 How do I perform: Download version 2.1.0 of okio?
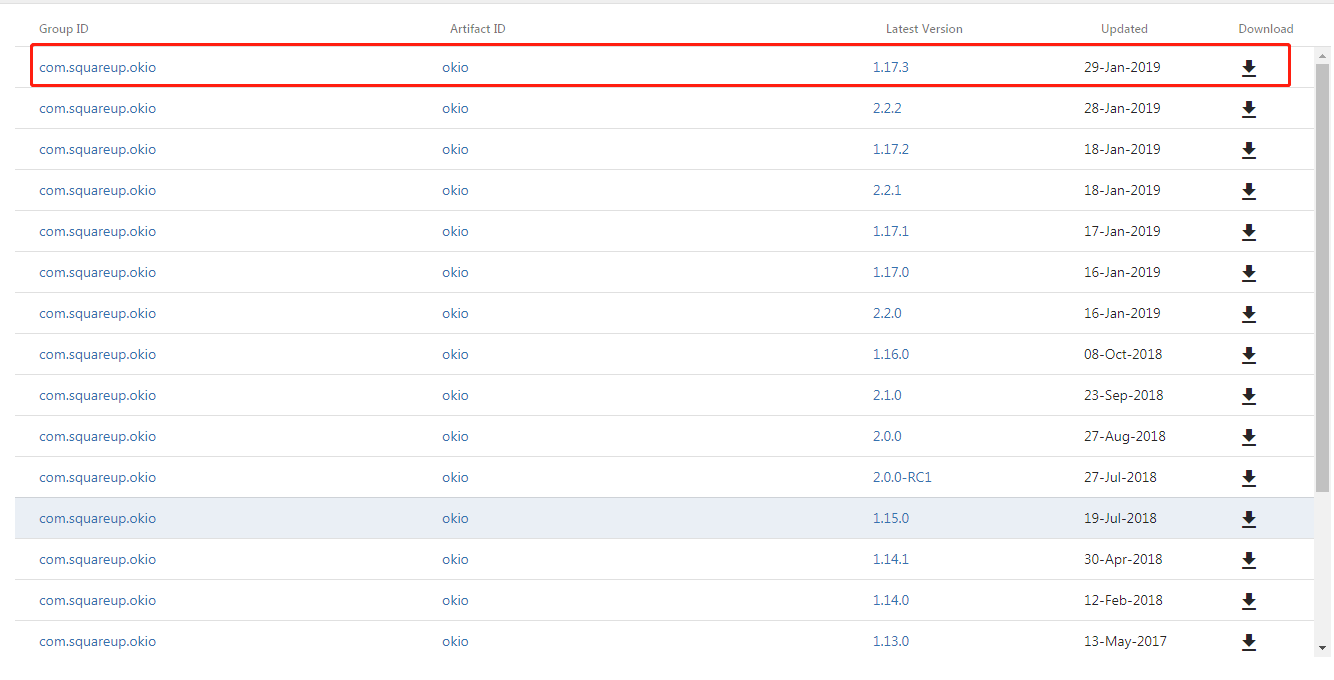tap(1248, 396)
